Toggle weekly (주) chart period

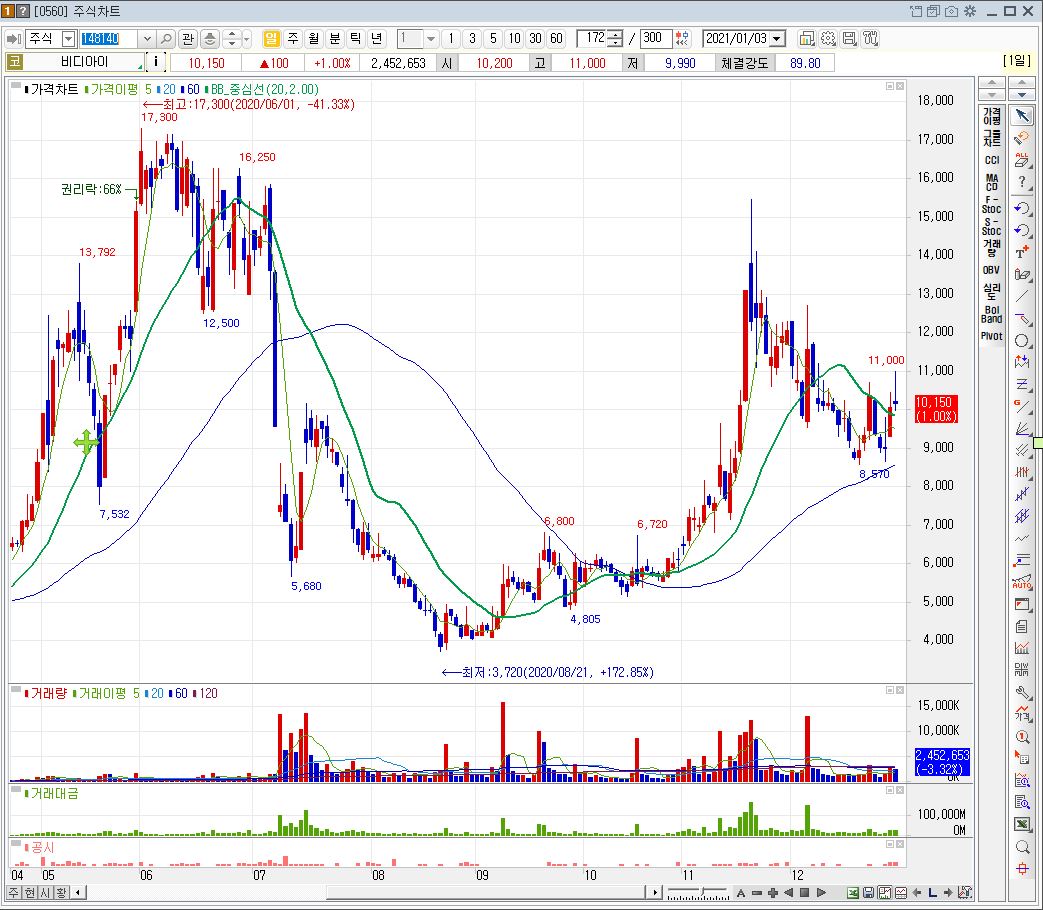(x=293, y=39)
